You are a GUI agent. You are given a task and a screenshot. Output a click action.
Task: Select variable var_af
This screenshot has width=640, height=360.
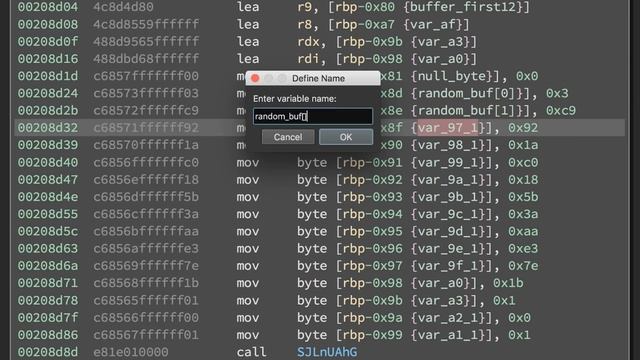[432, 24]
